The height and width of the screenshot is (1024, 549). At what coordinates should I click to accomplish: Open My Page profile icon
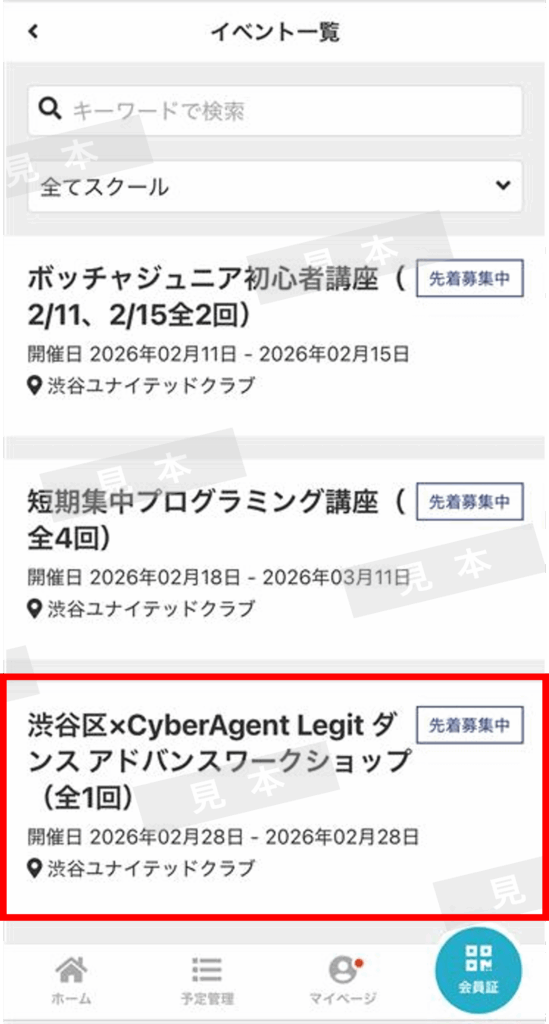(345, 970)
